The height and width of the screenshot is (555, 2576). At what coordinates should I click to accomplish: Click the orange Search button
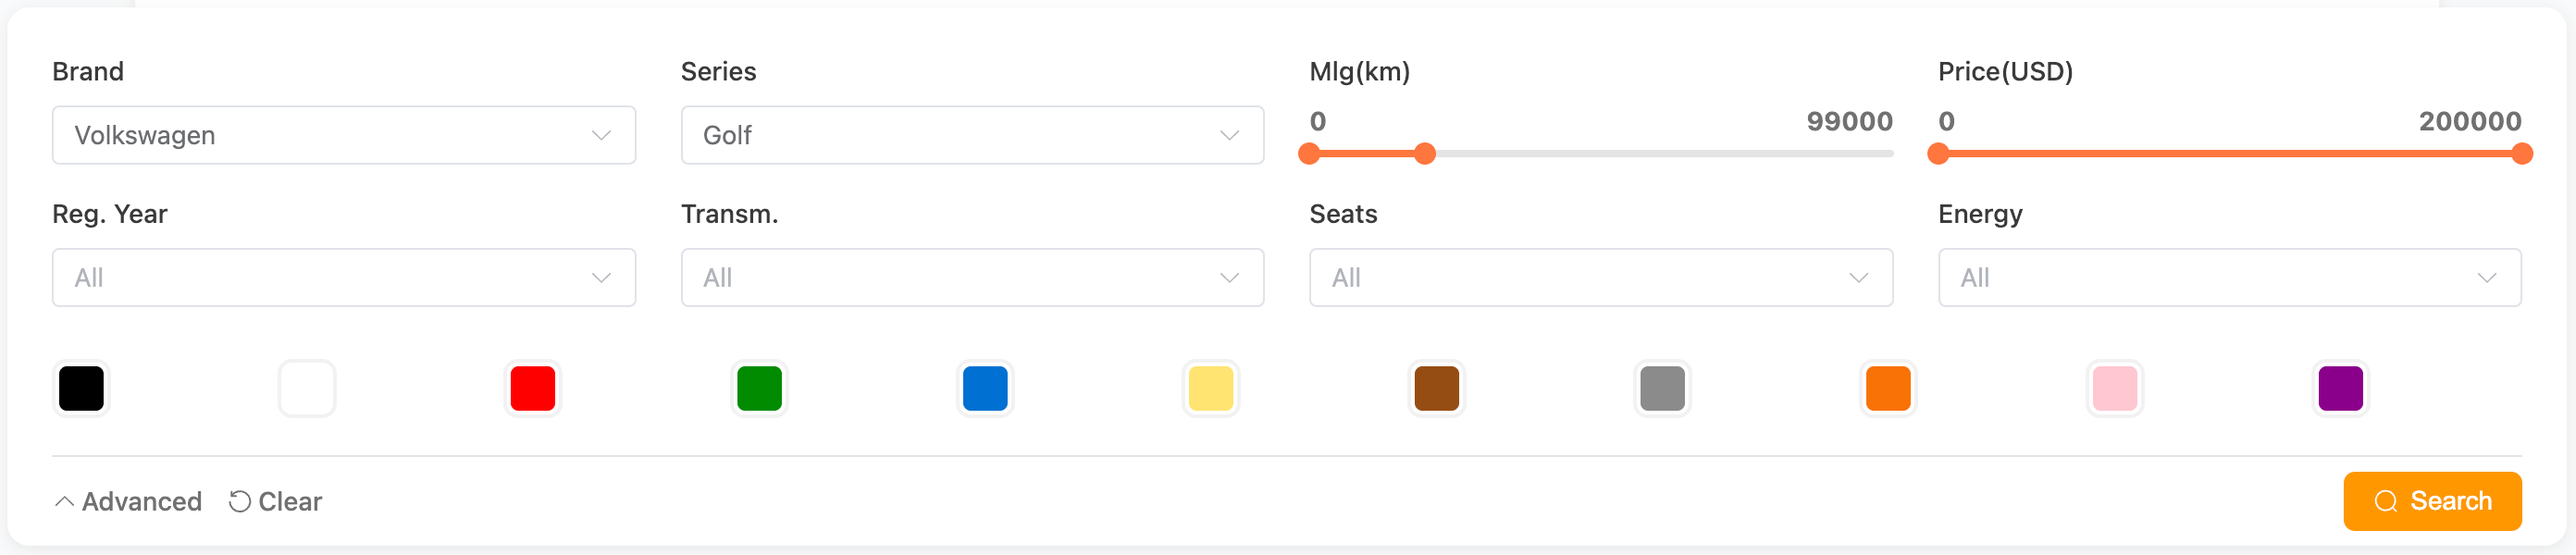2432,501
